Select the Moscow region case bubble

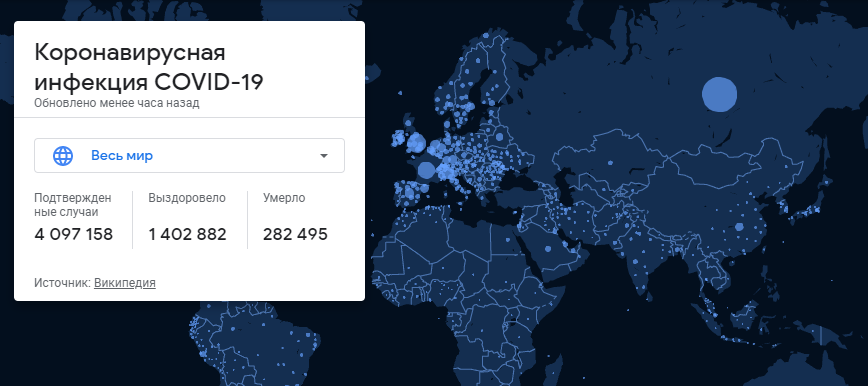click(499, 137)
